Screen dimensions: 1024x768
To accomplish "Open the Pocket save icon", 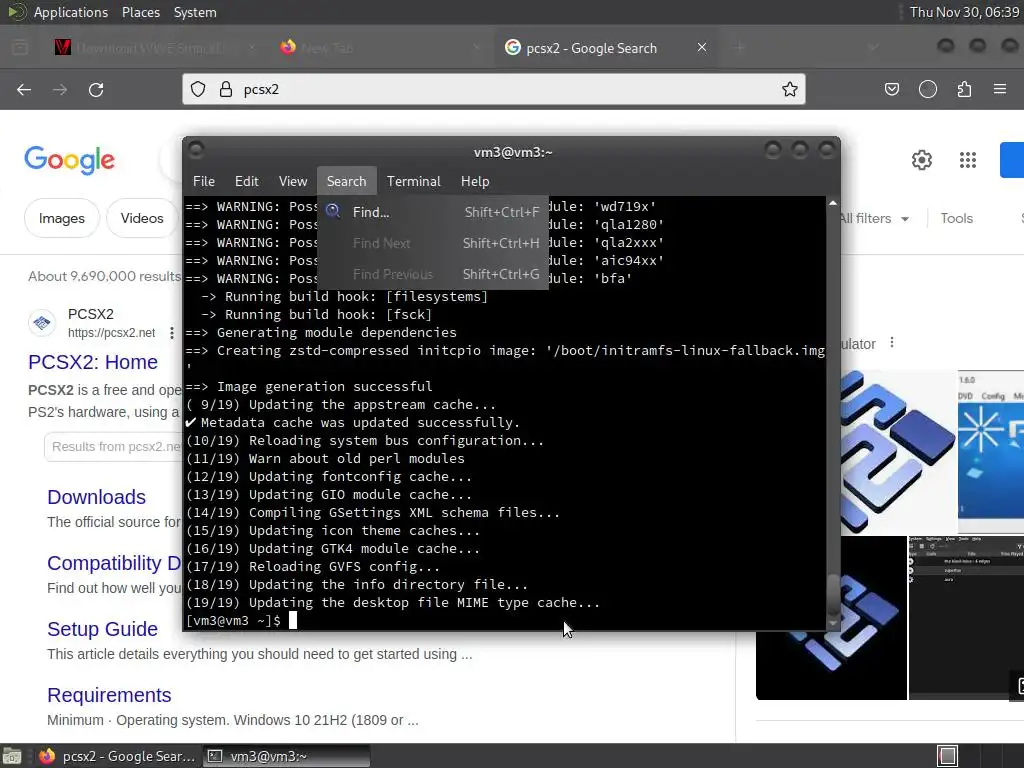I will click(891, 89).
